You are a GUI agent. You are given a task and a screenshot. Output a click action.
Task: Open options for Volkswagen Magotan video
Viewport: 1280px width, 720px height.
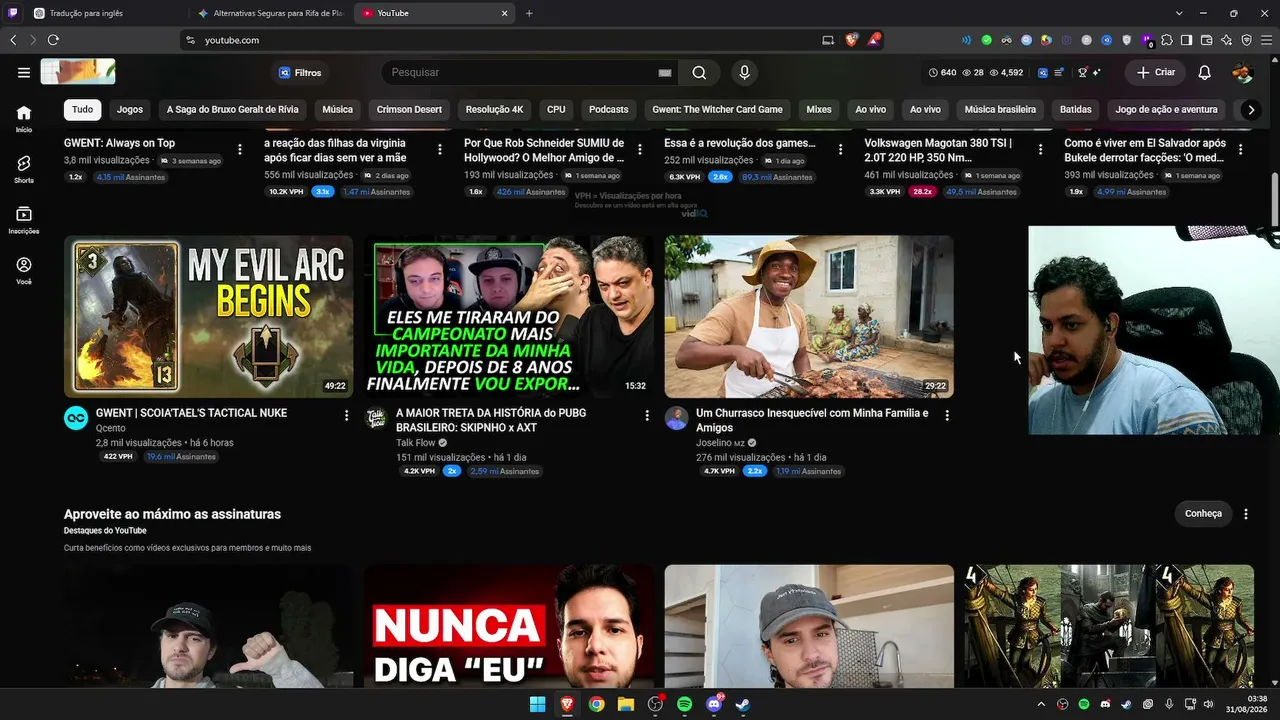click(x=1040, y=149)
